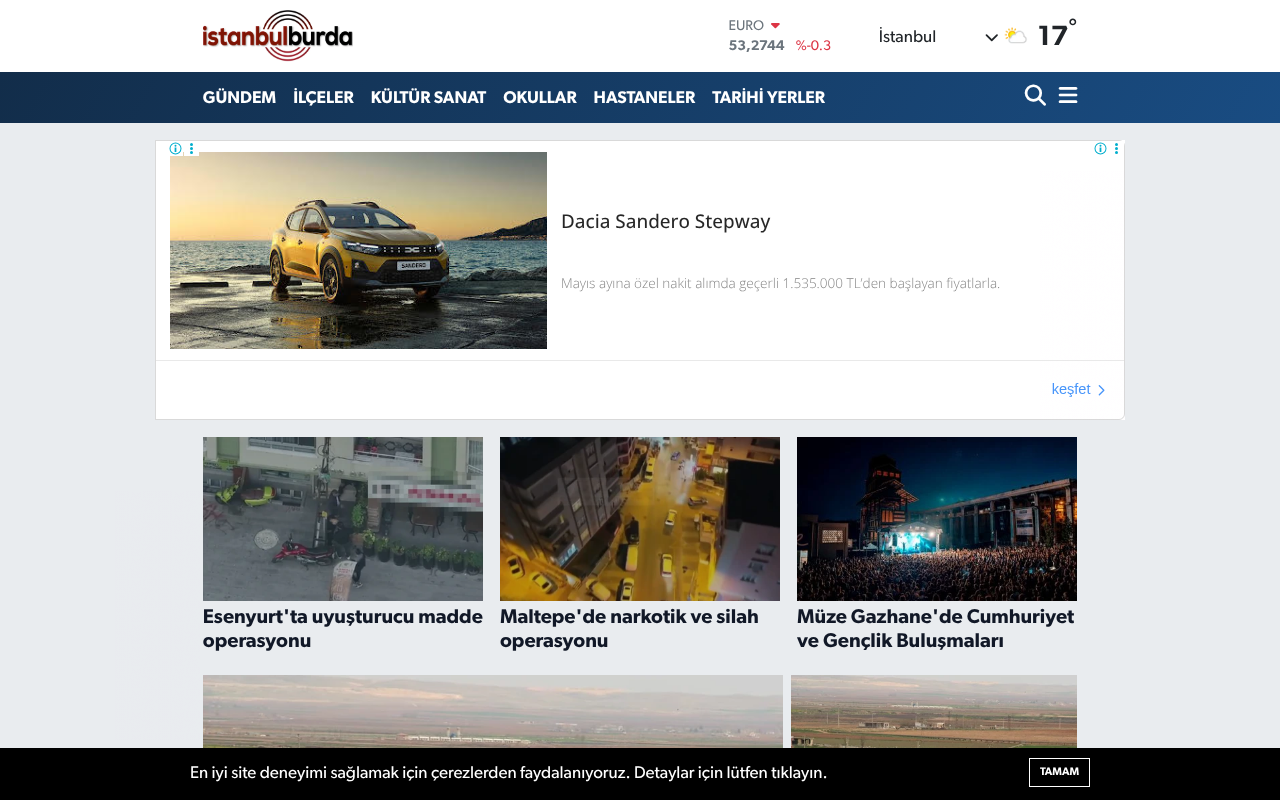Click the Mayıs ayına özel ad description
Viewport: 1280px width, 800px height.
coord(780,283)
